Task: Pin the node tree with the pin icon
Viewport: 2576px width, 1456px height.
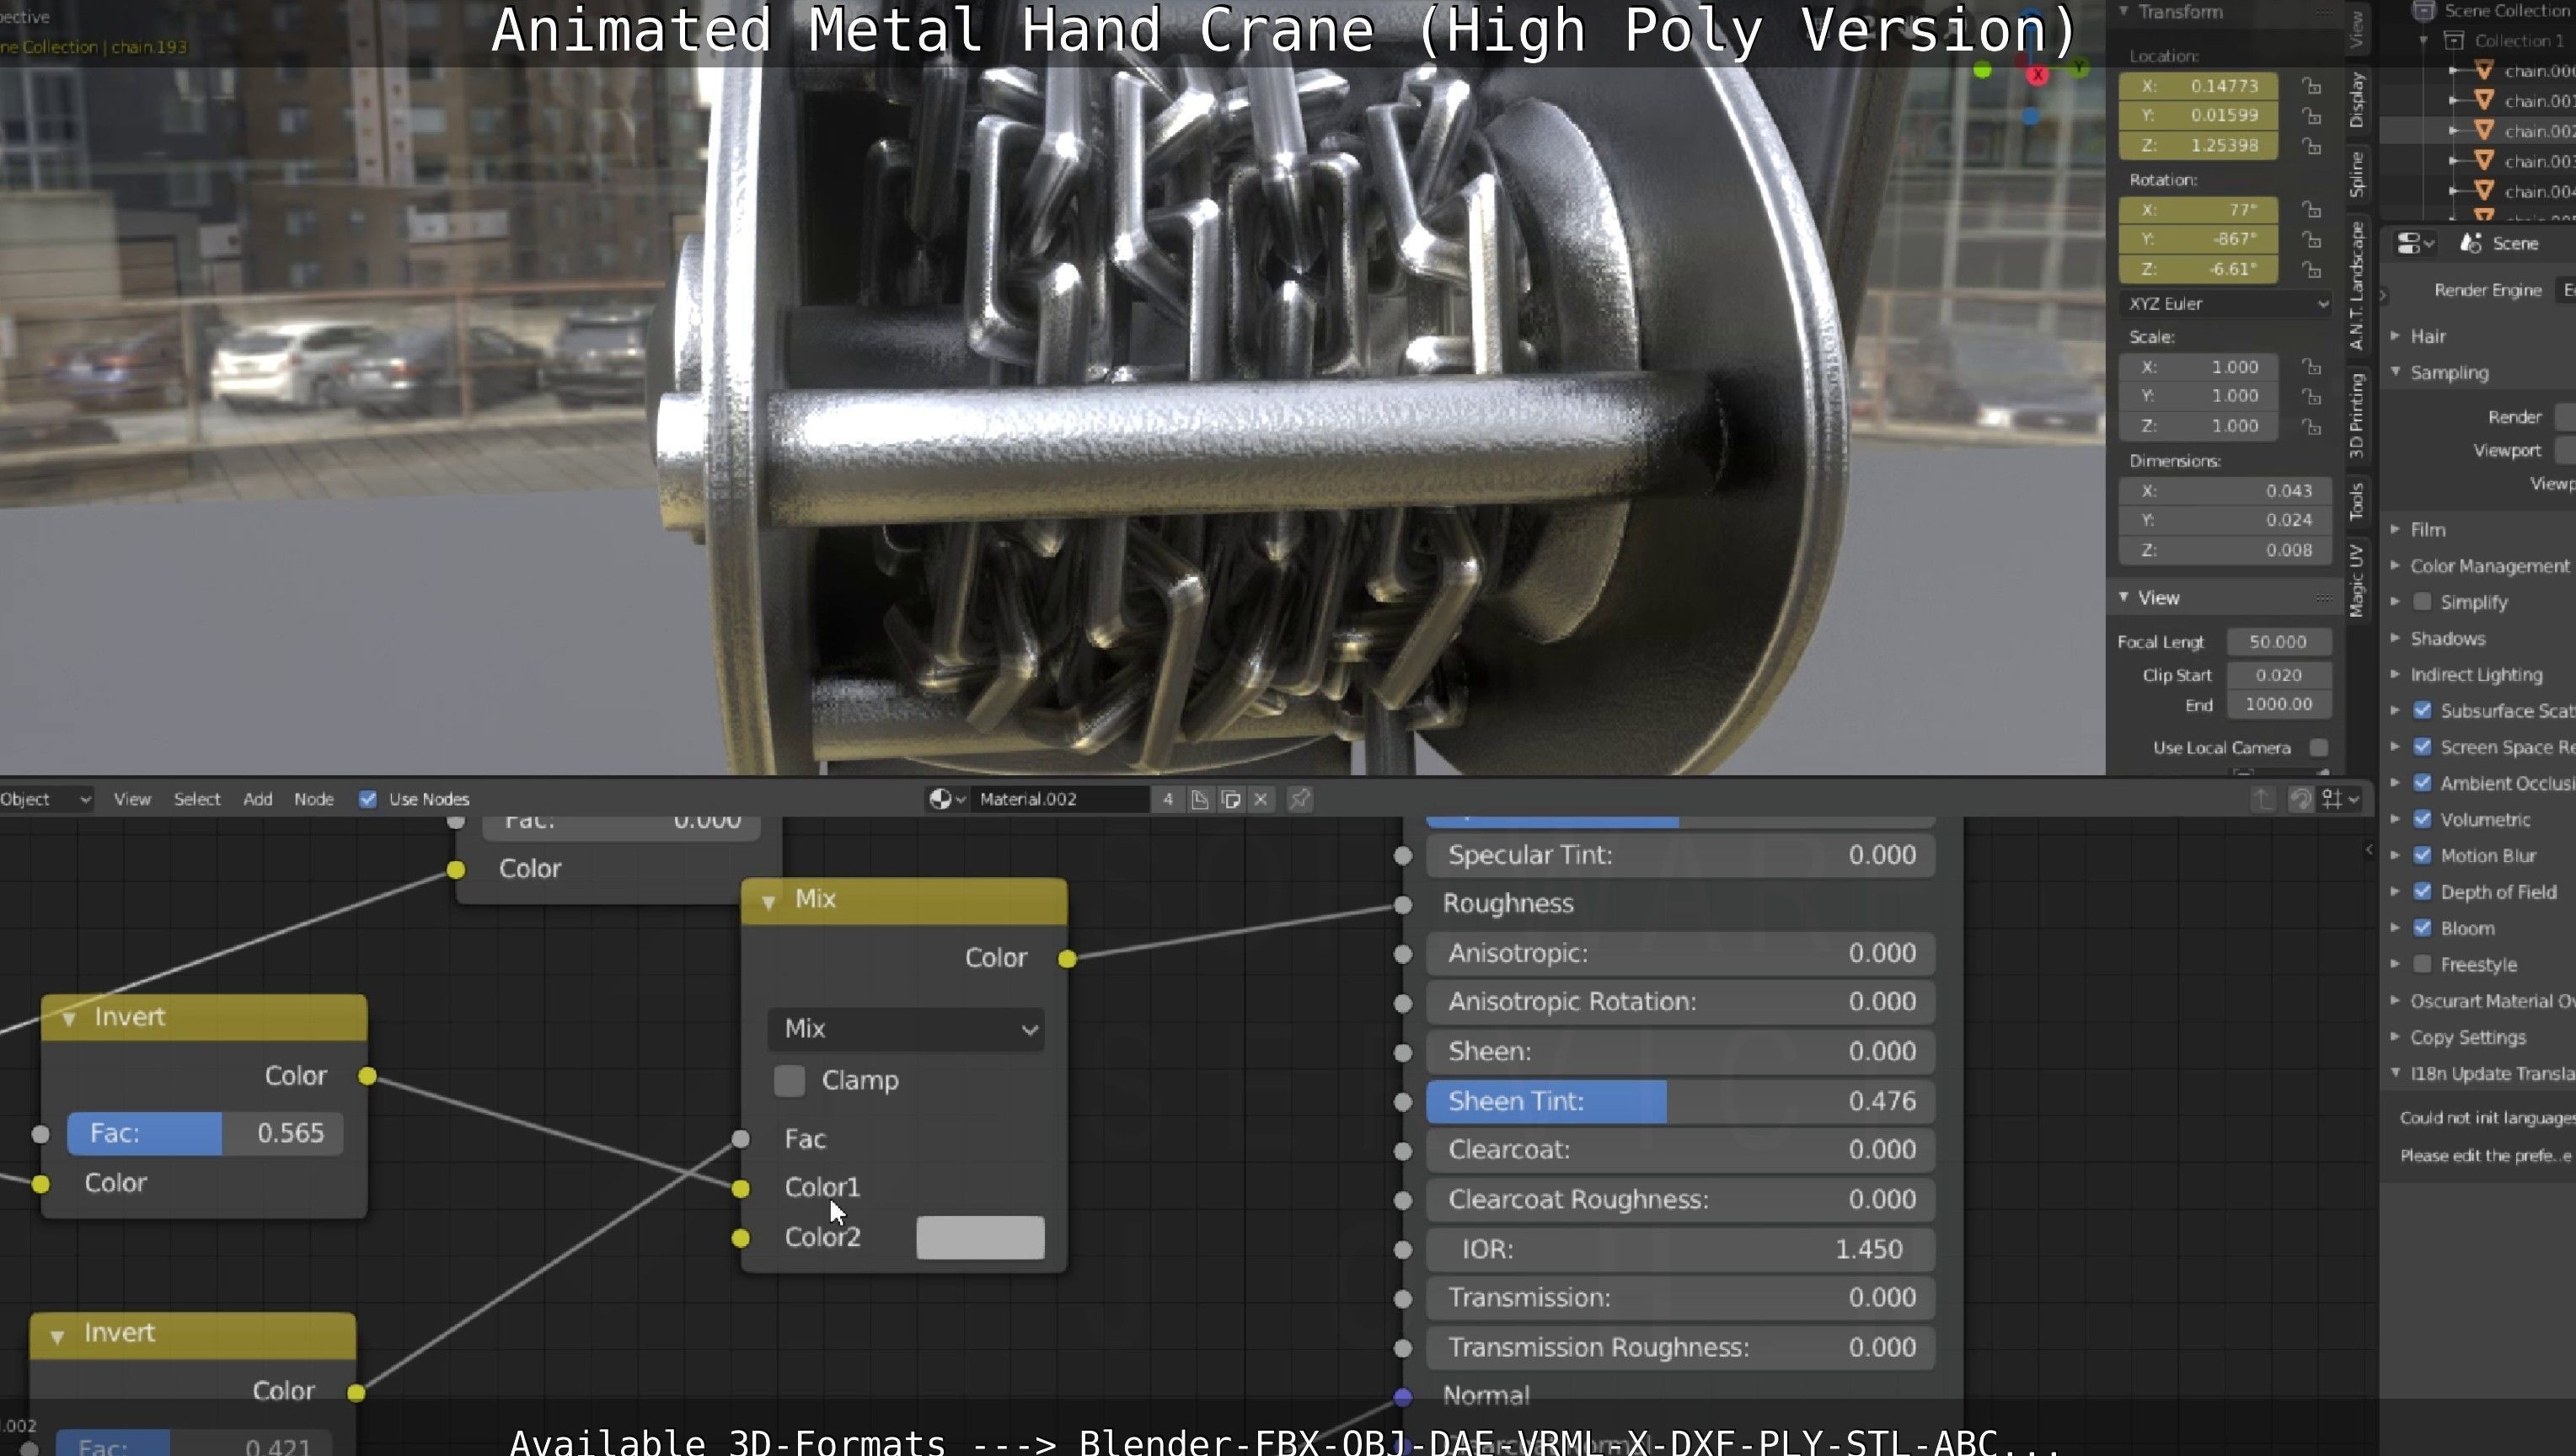Action: 1299,799
